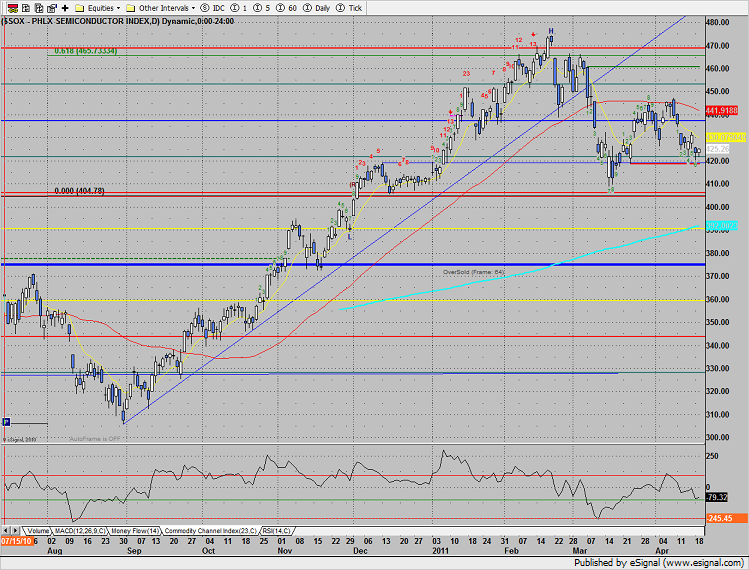Click the right tab scroll arrow
The image size is (749, 570).
tap(15, 531)
